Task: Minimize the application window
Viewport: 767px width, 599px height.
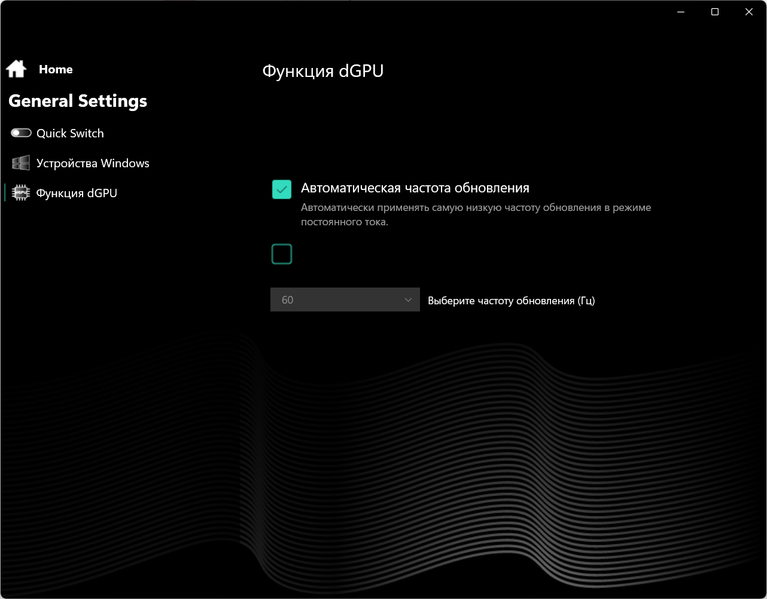Action: pos(681,12)
